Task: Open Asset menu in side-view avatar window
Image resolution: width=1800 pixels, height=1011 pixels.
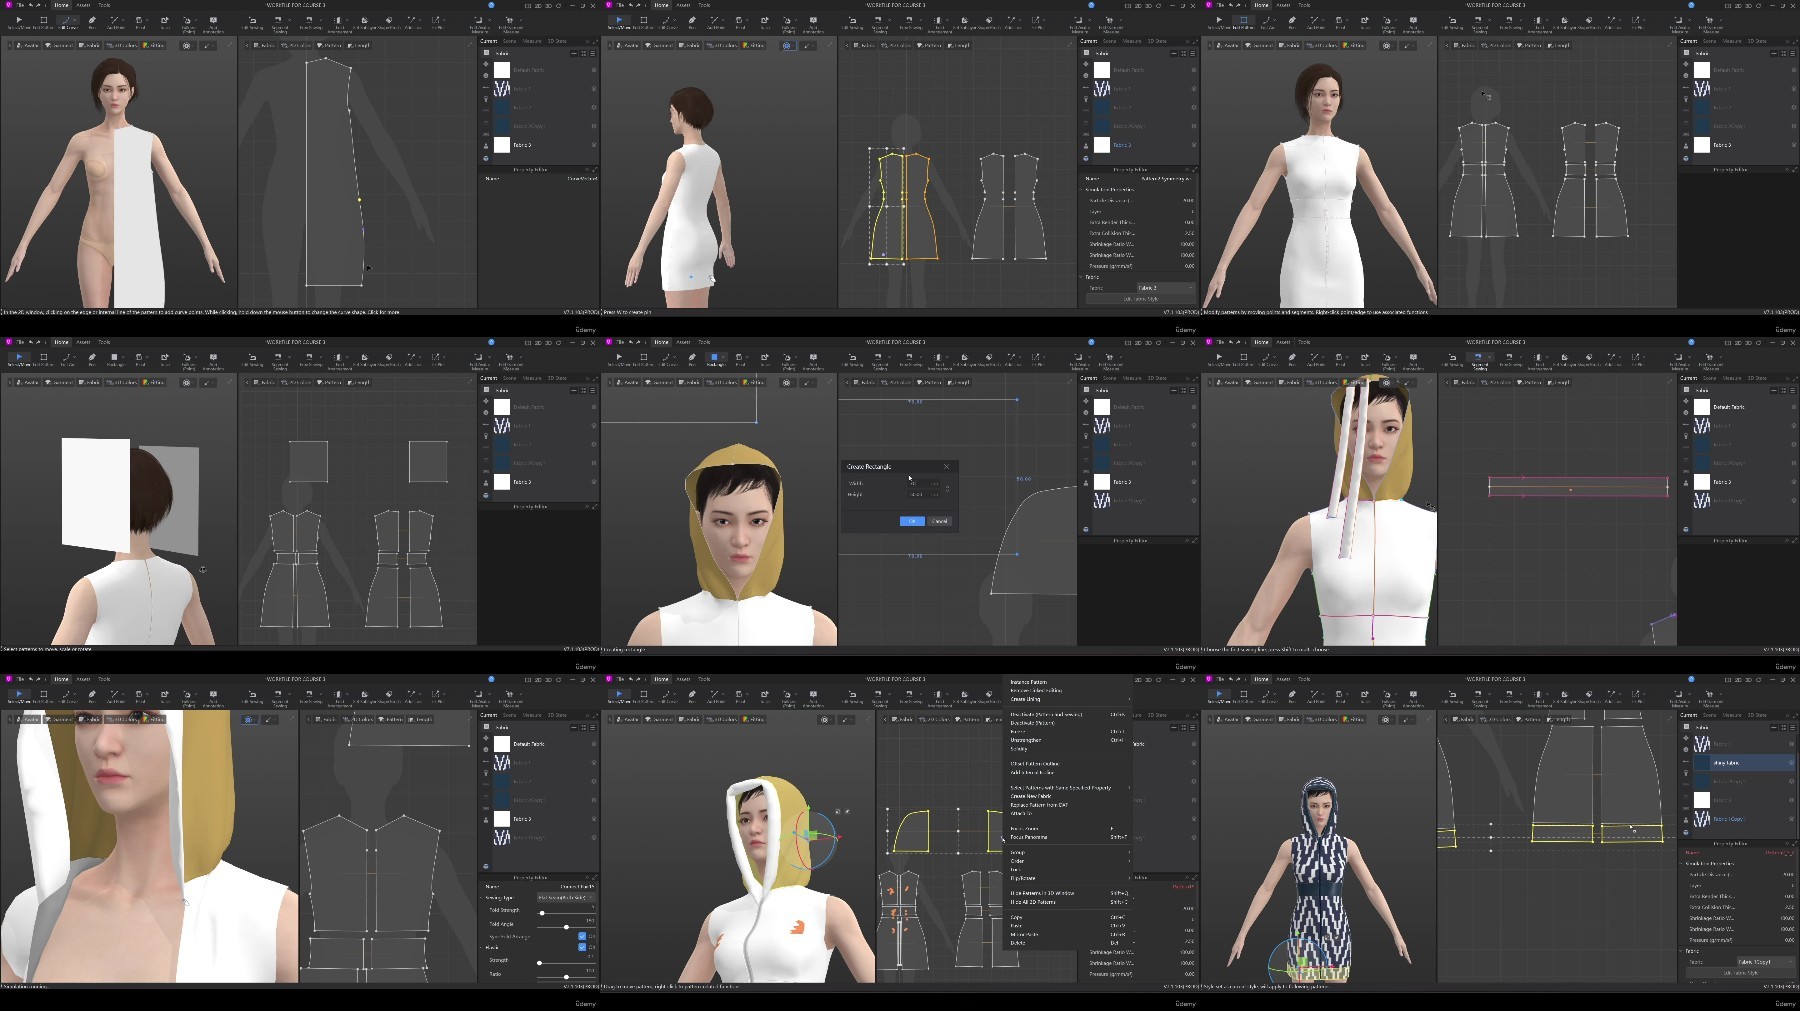Action: pos(683,5)
